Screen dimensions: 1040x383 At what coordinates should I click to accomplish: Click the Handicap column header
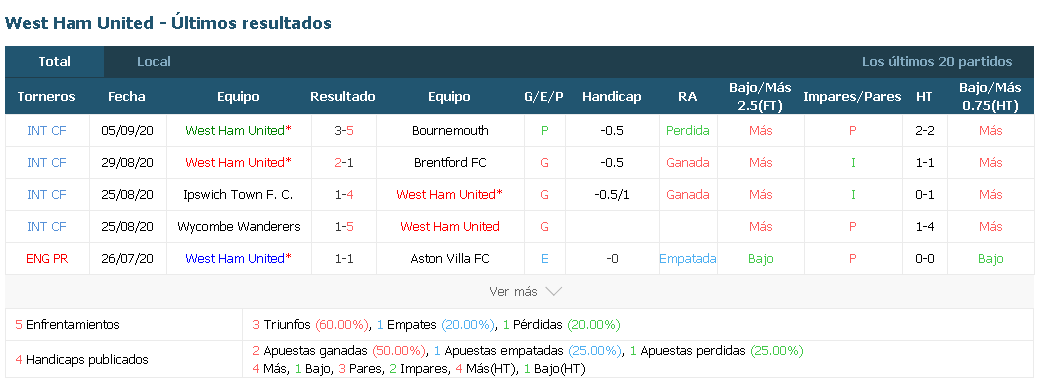[x=612, y=97]
